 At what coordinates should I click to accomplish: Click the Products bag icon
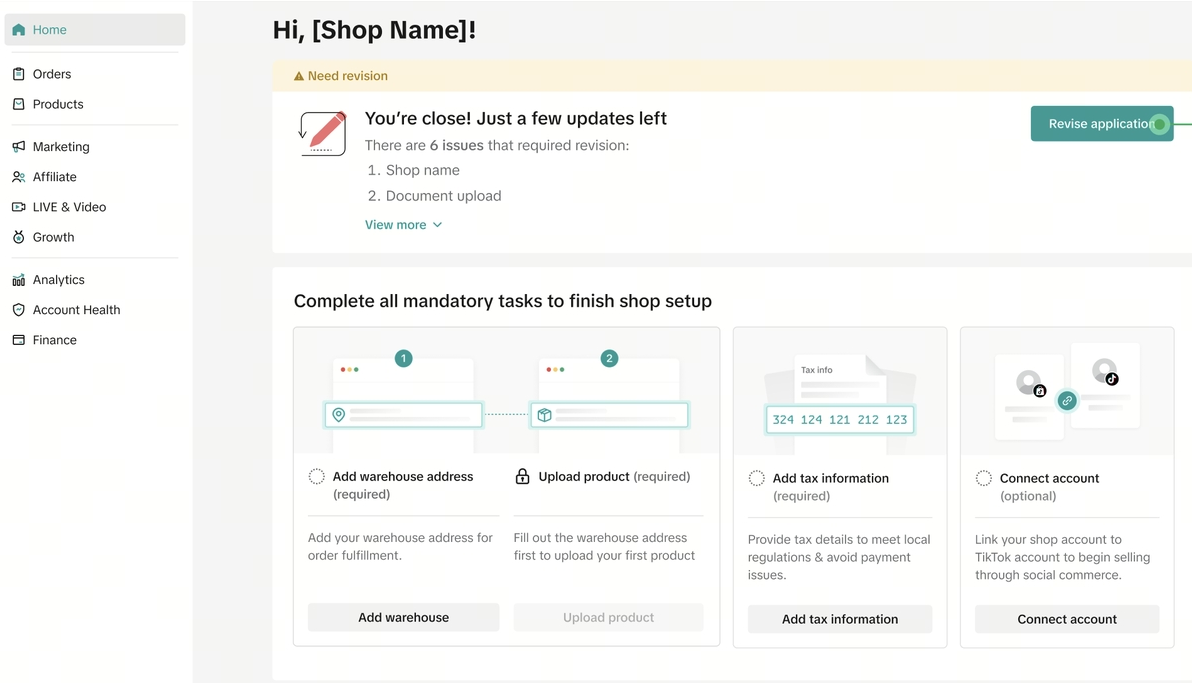(x=19, y=104)
